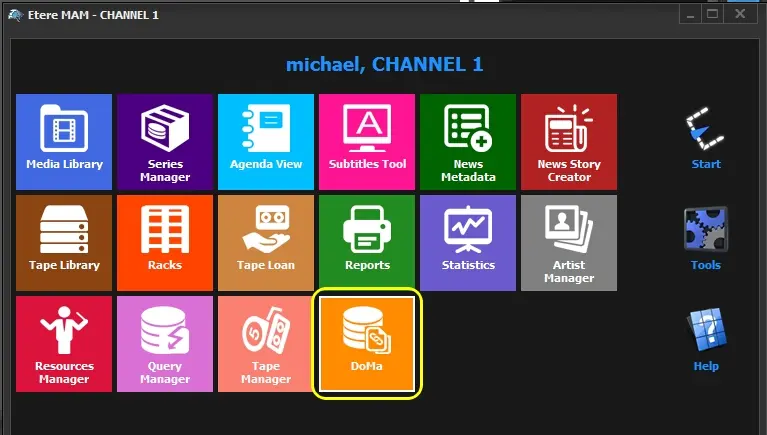Open the Media Library tile
This screenshot has height=435, width=767.
(x=64, y=141)
